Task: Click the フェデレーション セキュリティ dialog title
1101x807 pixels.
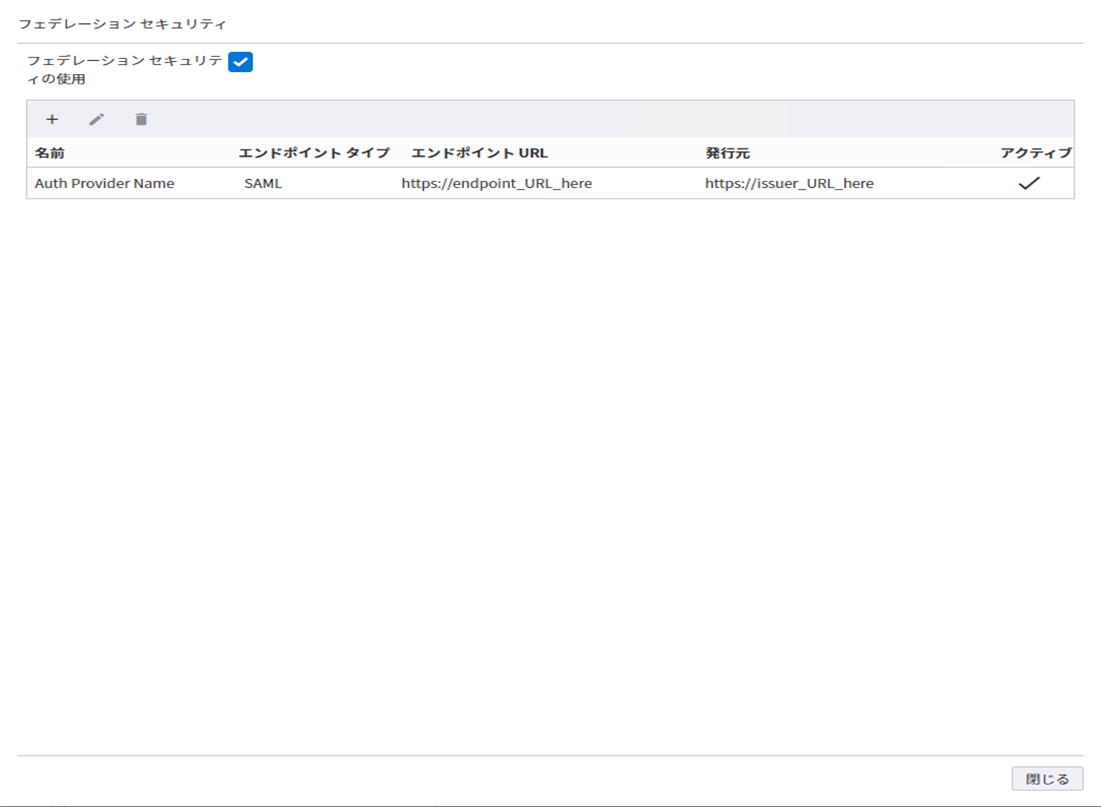Action: tap(122, 22)
